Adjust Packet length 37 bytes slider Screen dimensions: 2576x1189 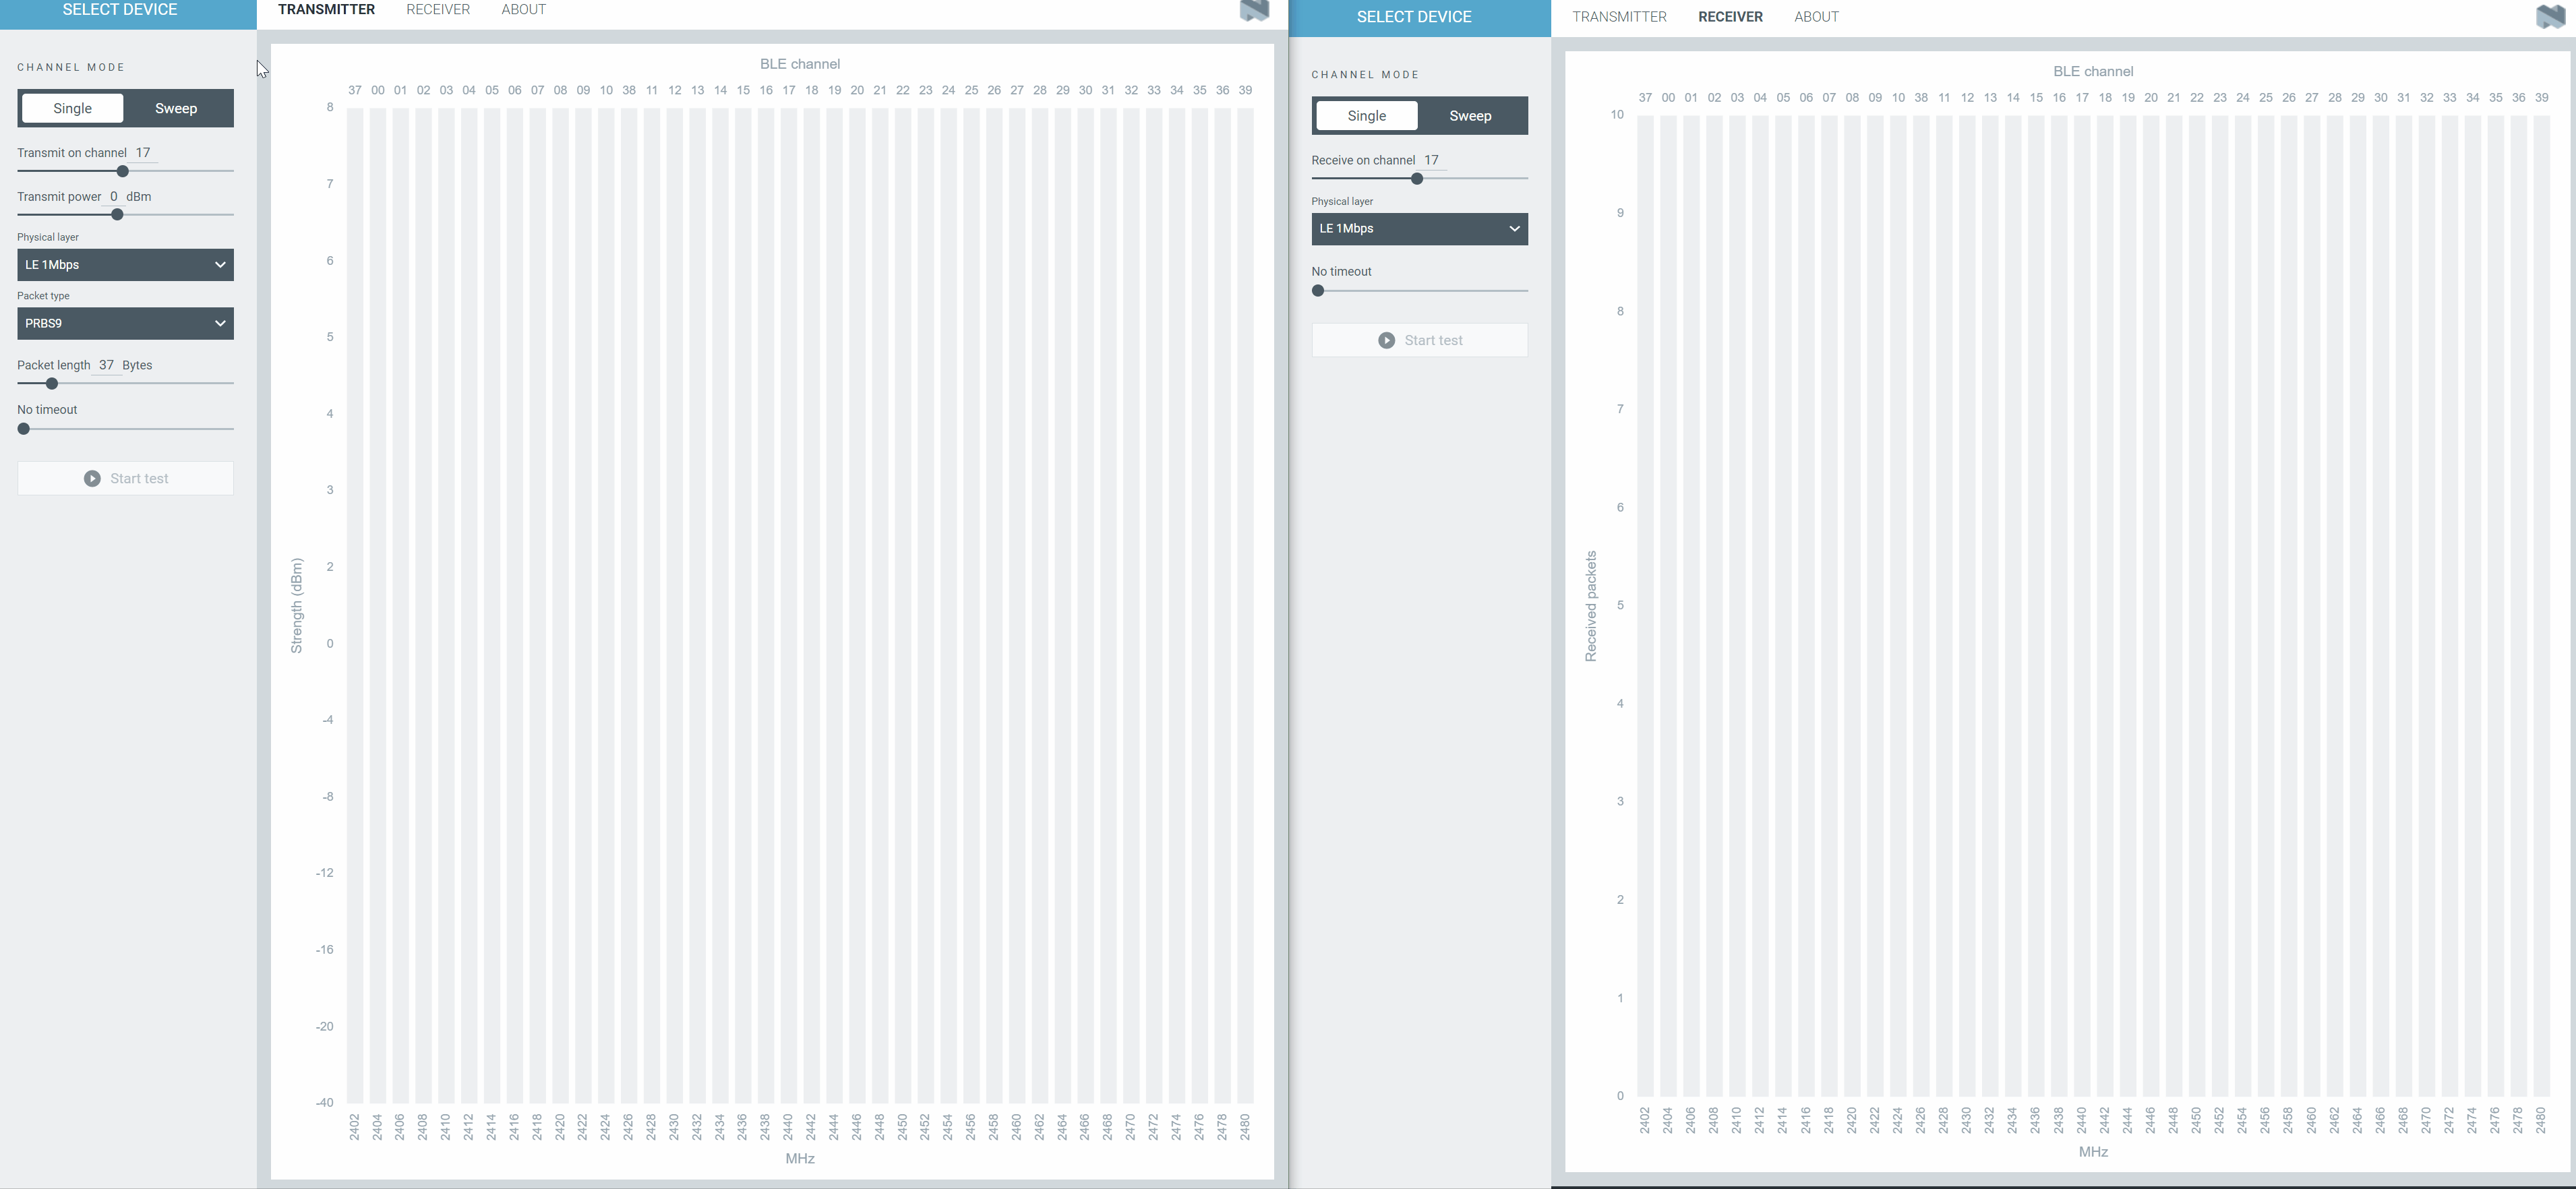tap(49, 384)
